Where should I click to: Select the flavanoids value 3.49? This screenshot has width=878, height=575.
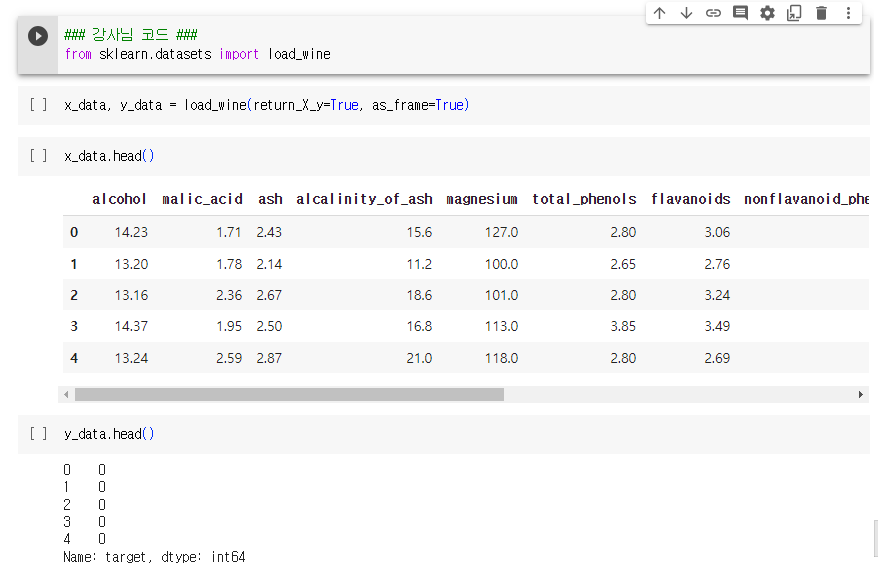[x=717, y=326]
